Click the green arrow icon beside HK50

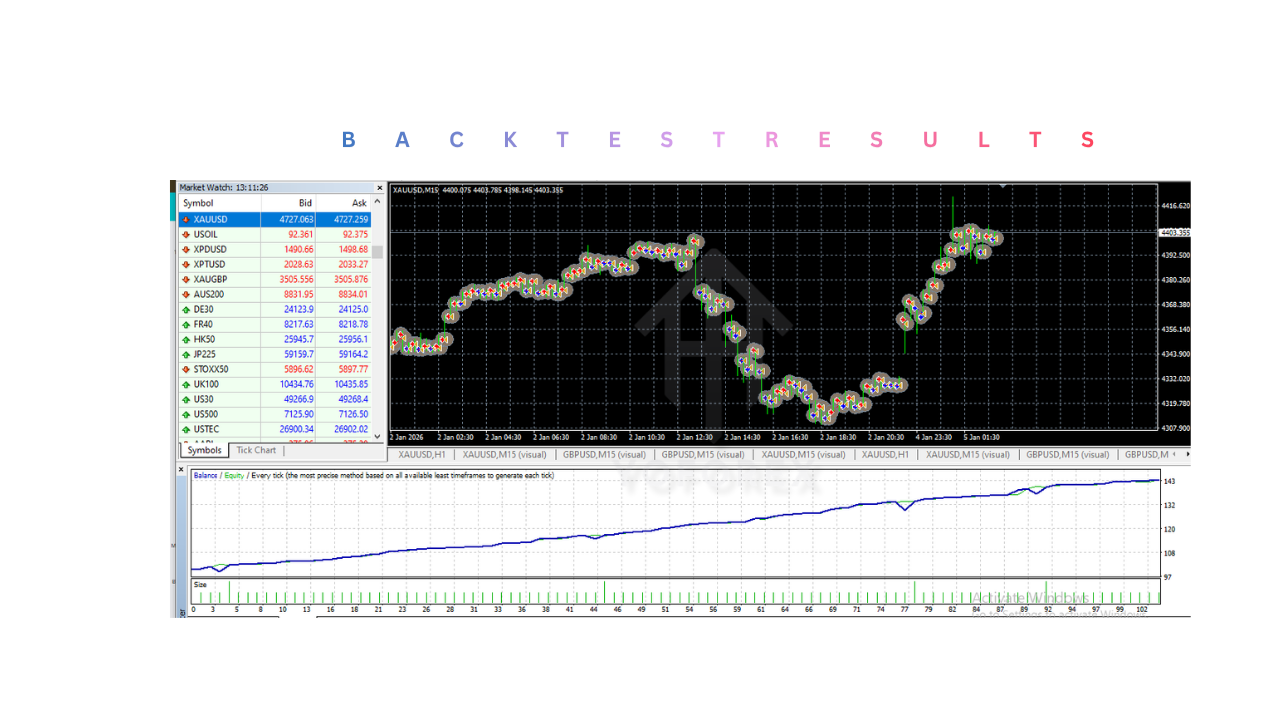pyautogui.click(x=186, y=339)
